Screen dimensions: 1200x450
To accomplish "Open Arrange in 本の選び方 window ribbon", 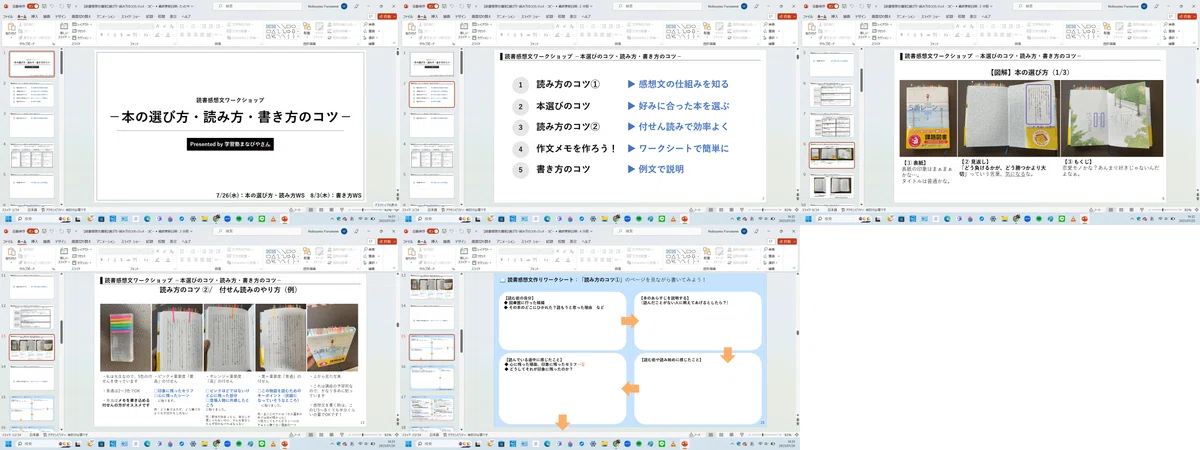I will 1107,28.
